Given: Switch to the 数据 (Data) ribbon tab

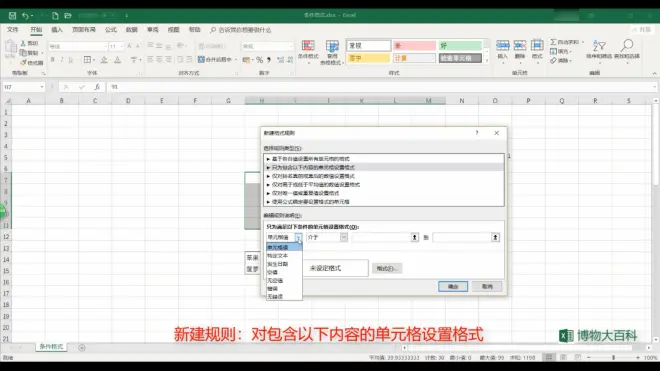Looking at the screenshot, I should pos(132,30).
